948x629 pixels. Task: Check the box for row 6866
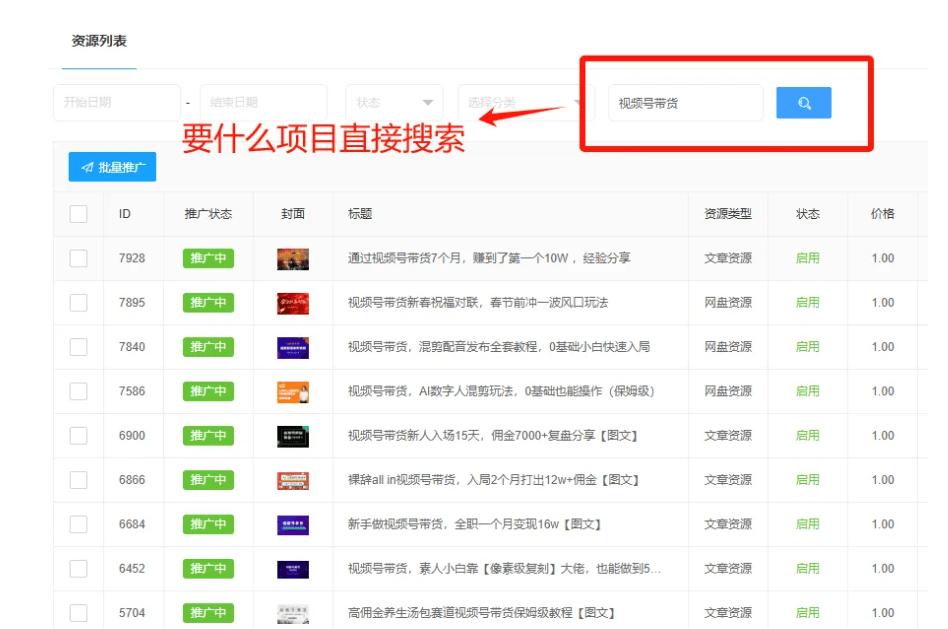coord(79,480)
